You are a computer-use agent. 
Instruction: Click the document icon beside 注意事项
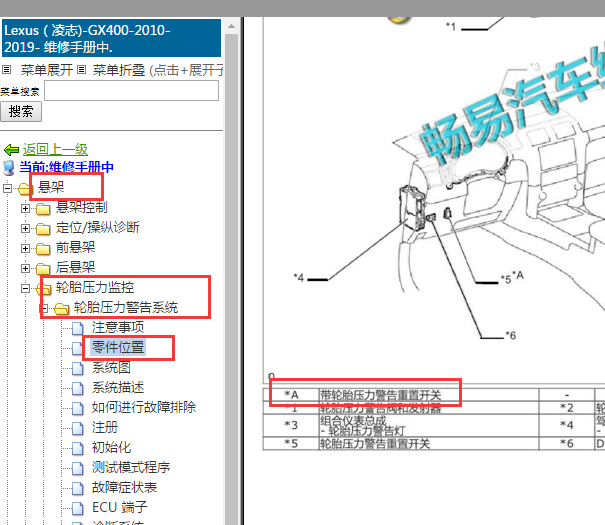[x=78, y=328]
